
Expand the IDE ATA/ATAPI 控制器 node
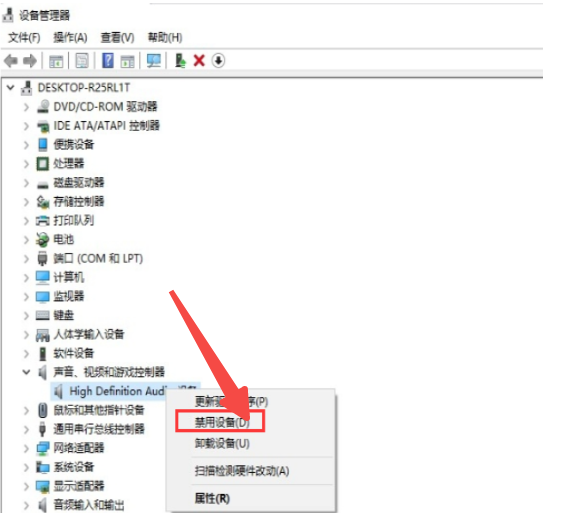click(26, 126)
